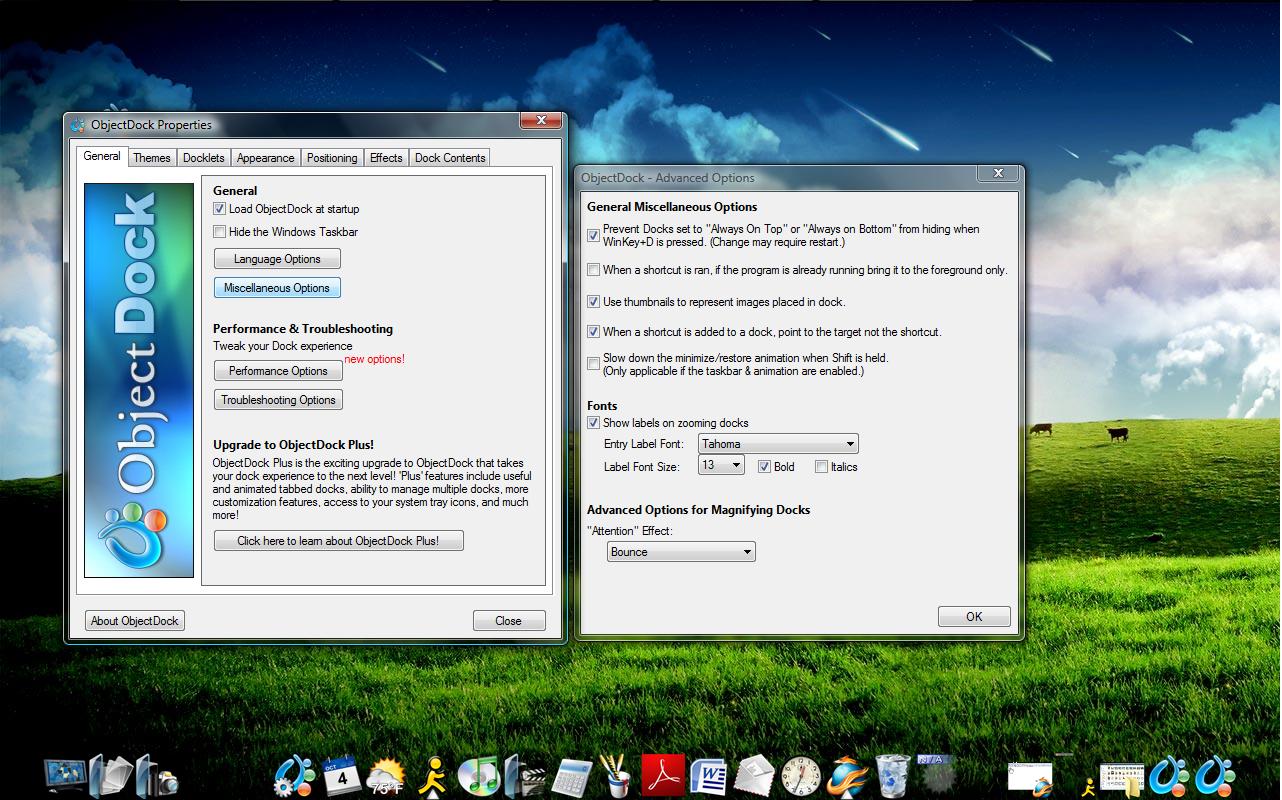Open the Dock Contents tab
This screenshot has height=800, width=1282.
pyautogui.click(x=450, y=158)
